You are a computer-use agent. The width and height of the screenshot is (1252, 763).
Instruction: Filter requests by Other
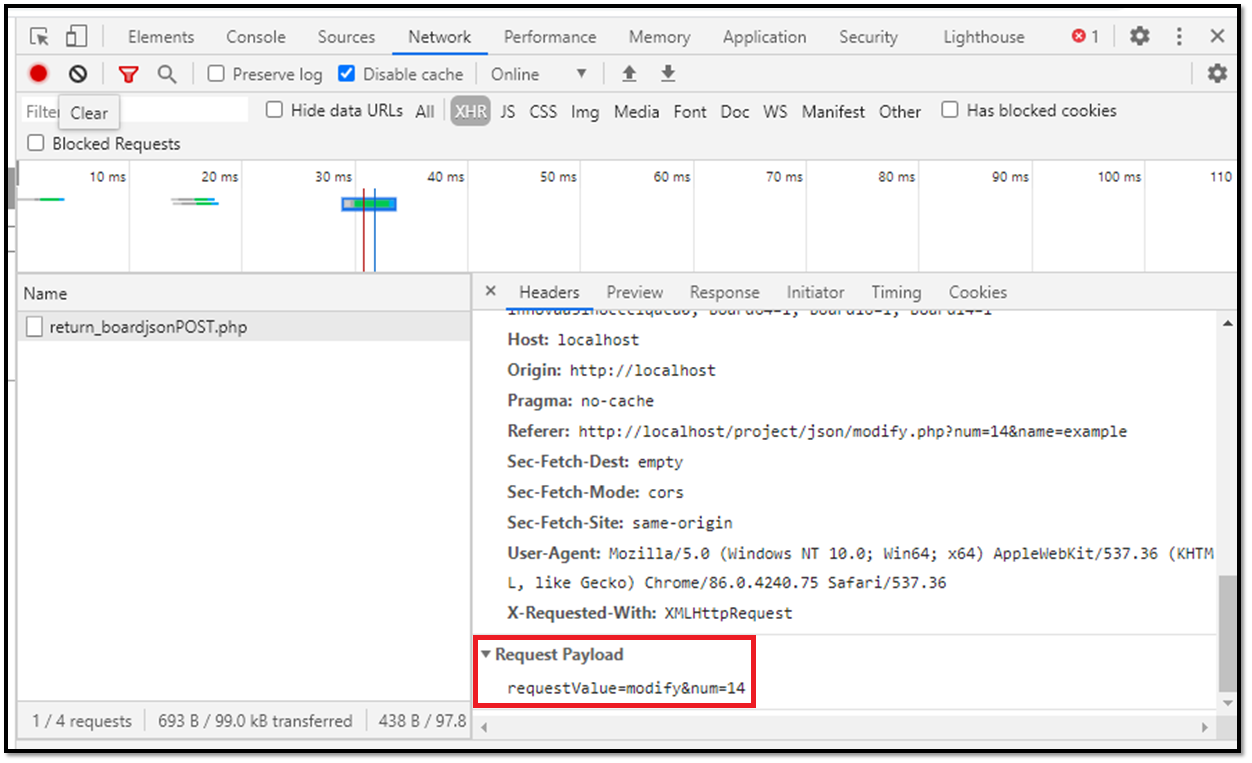coord(900,112)
